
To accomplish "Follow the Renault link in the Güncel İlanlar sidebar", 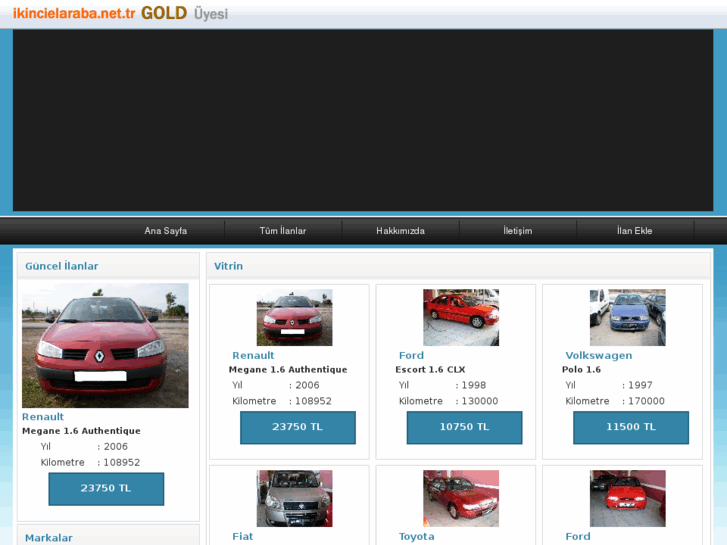I will (43, 417).
